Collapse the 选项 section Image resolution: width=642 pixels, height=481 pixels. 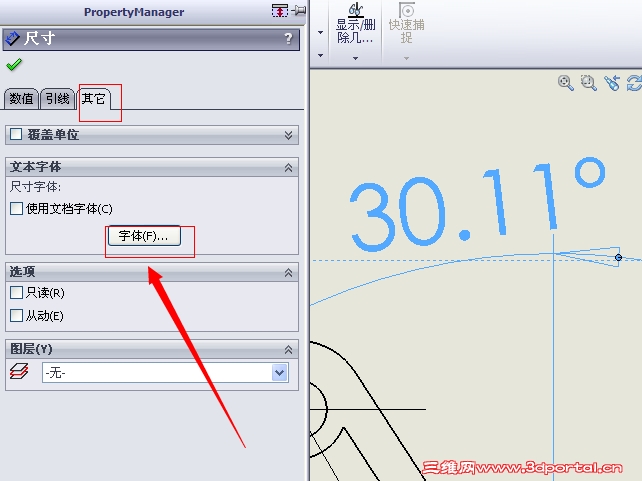point(288,273)
